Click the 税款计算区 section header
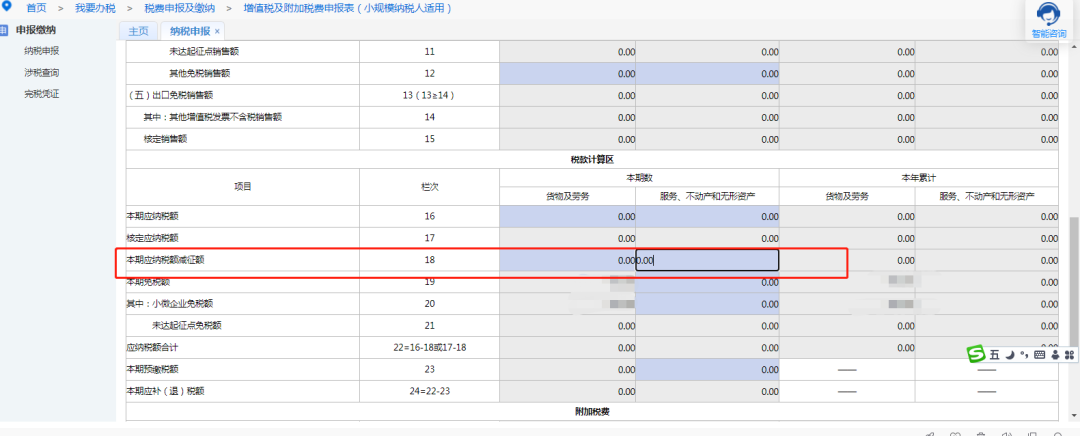 coord(592,160)
